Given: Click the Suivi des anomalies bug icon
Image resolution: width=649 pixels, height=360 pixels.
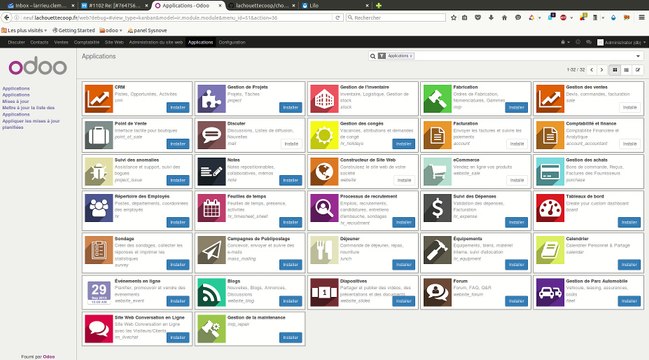Looking at the screenshot, I should point(99,172).
